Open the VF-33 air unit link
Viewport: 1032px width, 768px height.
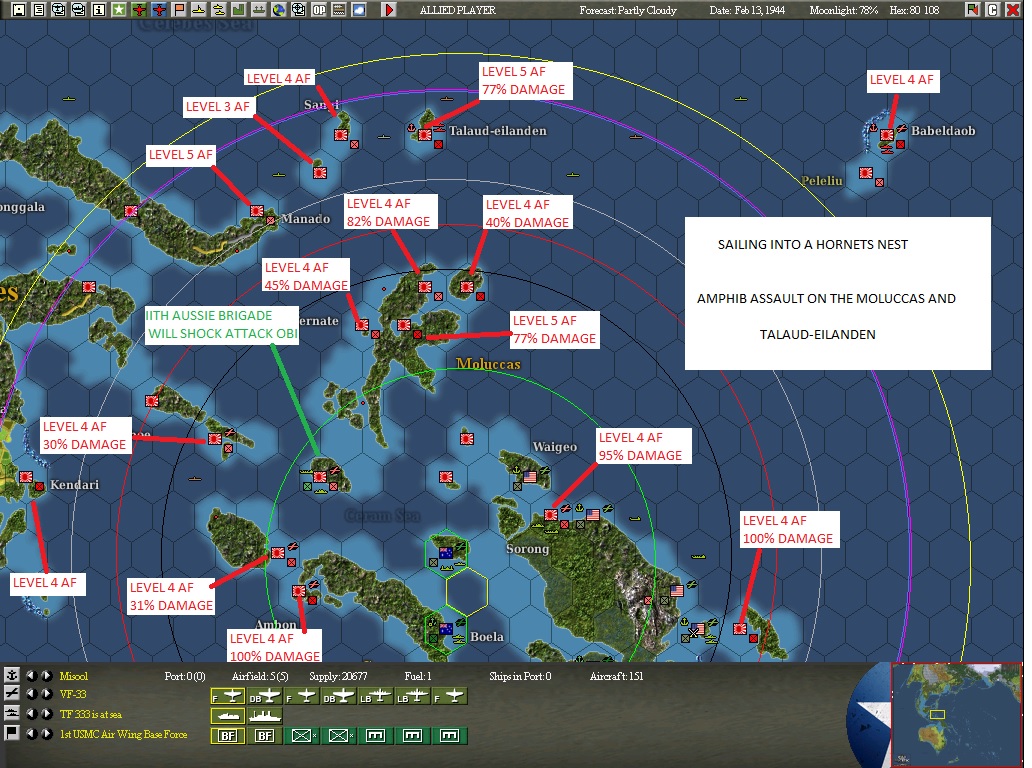coord(73,694)
